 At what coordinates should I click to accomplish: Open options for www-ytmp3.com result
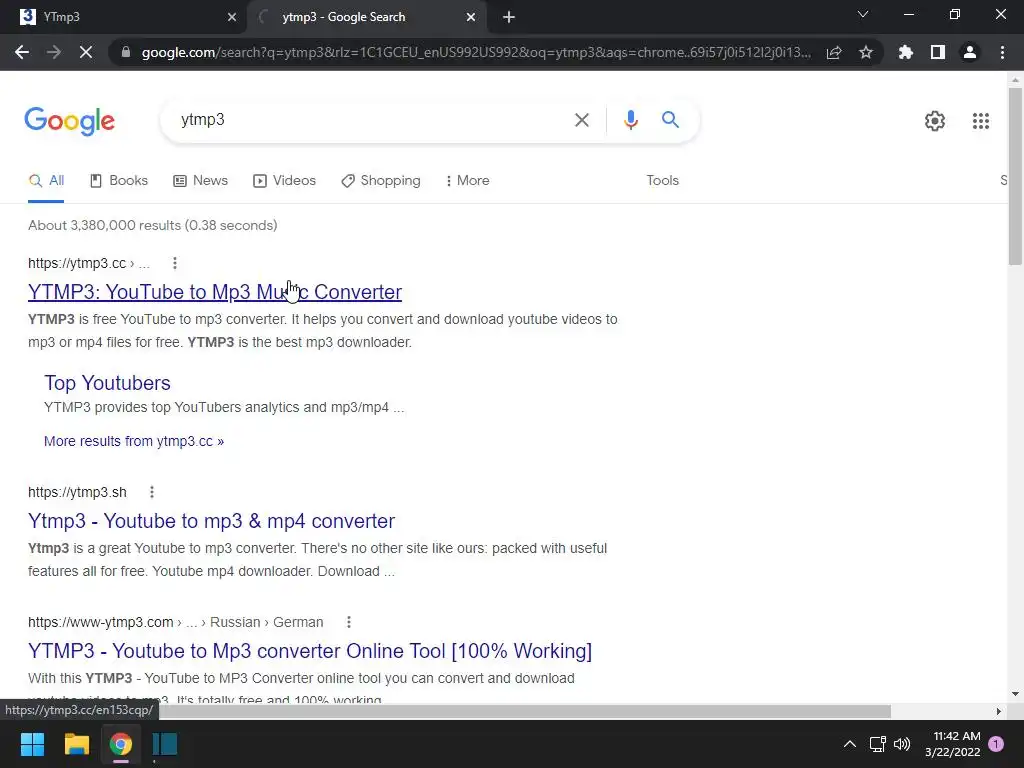pyautogui.click(x=349, y=622)
